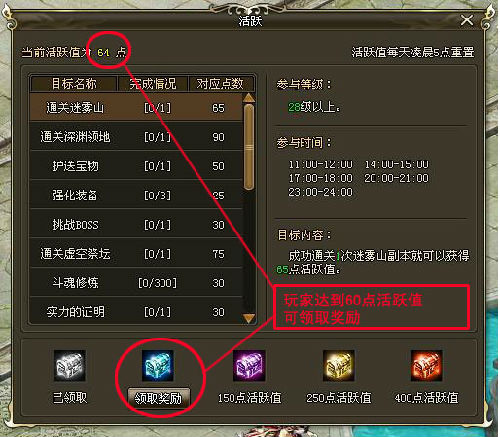Select the 护送宝物 row

136,166
